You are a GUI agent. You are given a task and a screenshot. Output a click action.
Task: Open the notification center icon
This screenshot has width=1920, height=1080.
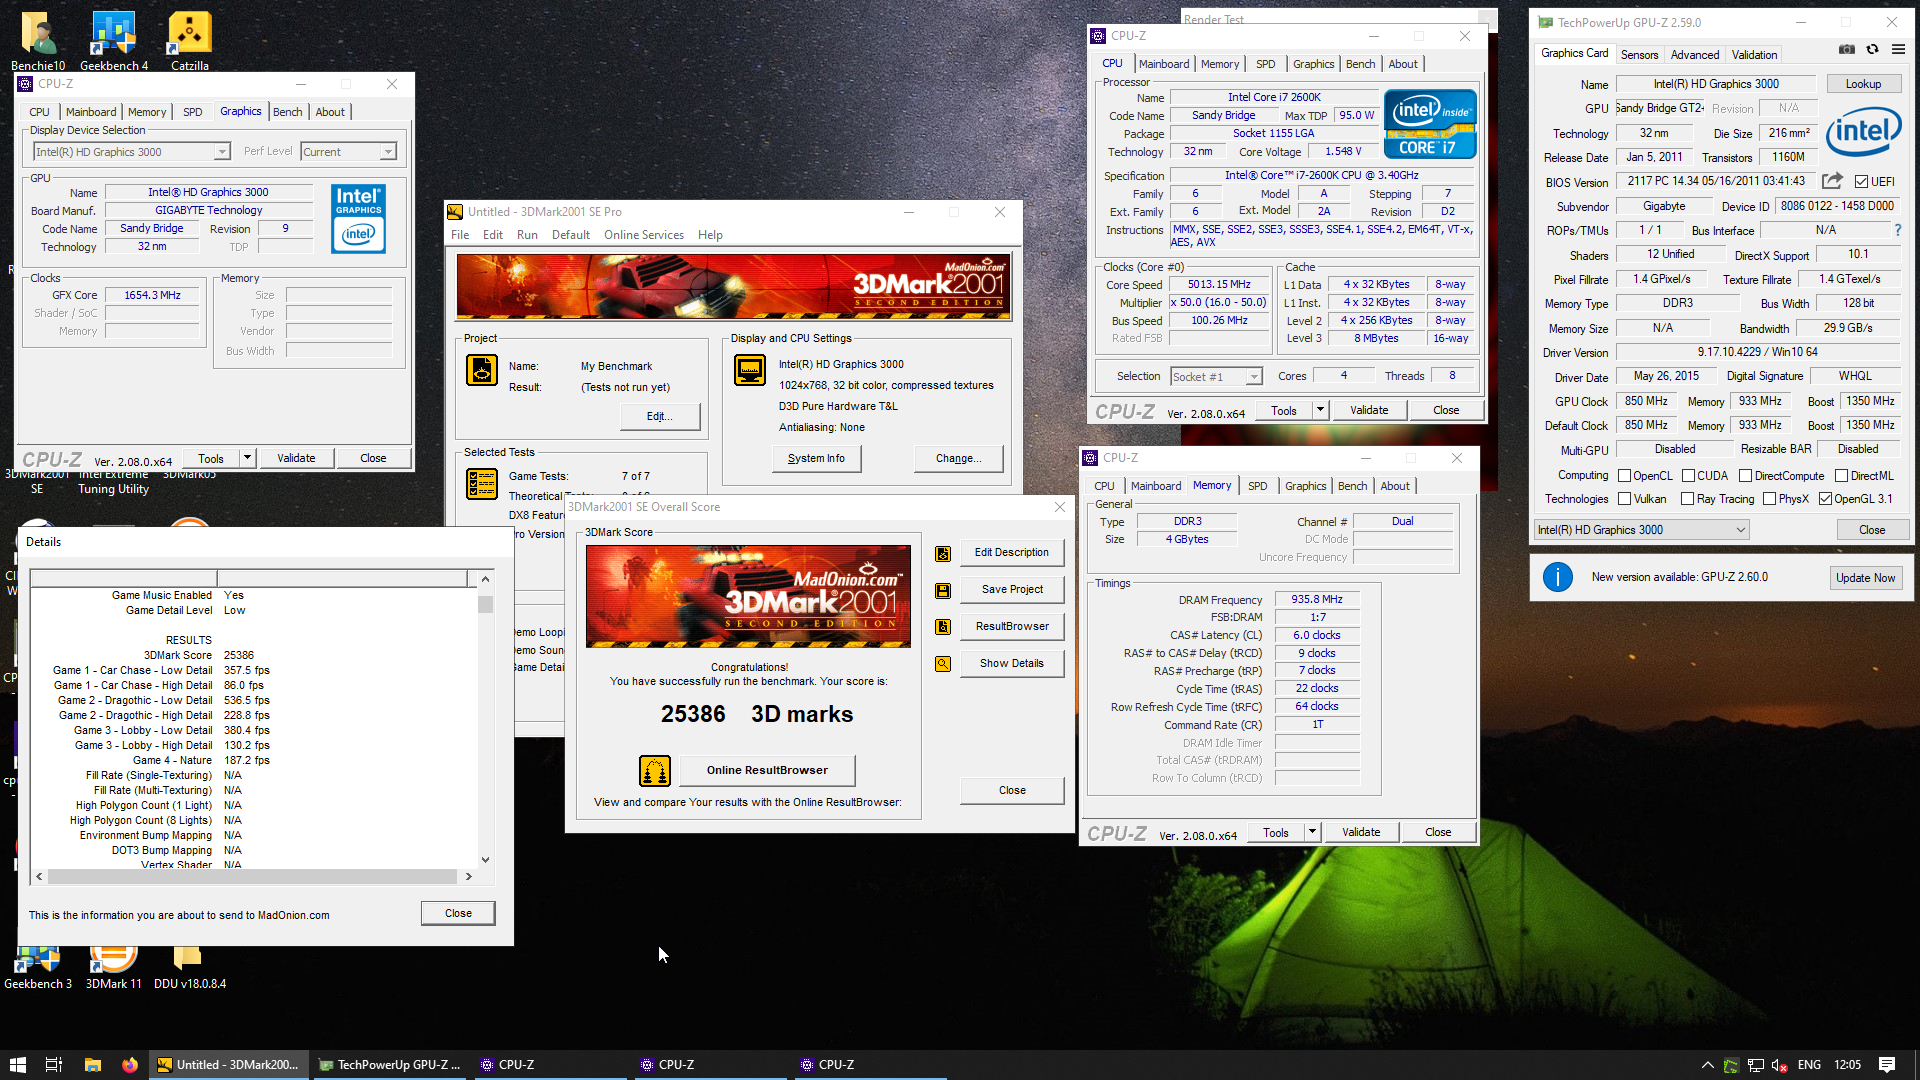click(x=1887, y=1065)
